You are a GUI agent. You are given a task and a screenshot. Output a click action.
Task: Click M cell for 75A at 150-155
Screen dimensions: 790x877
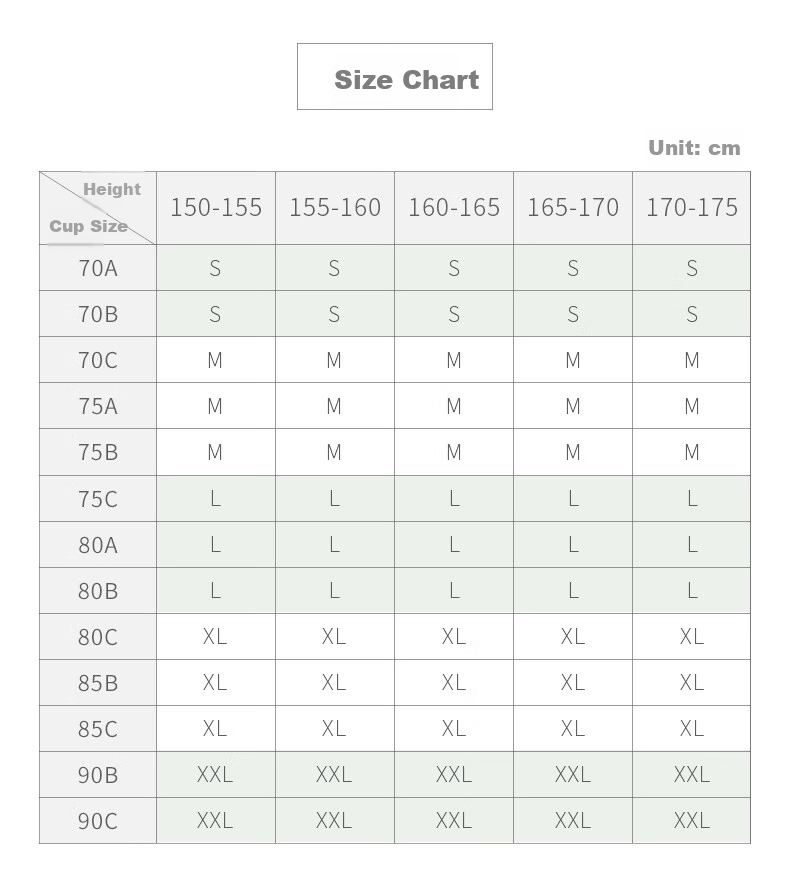[216, 406]
